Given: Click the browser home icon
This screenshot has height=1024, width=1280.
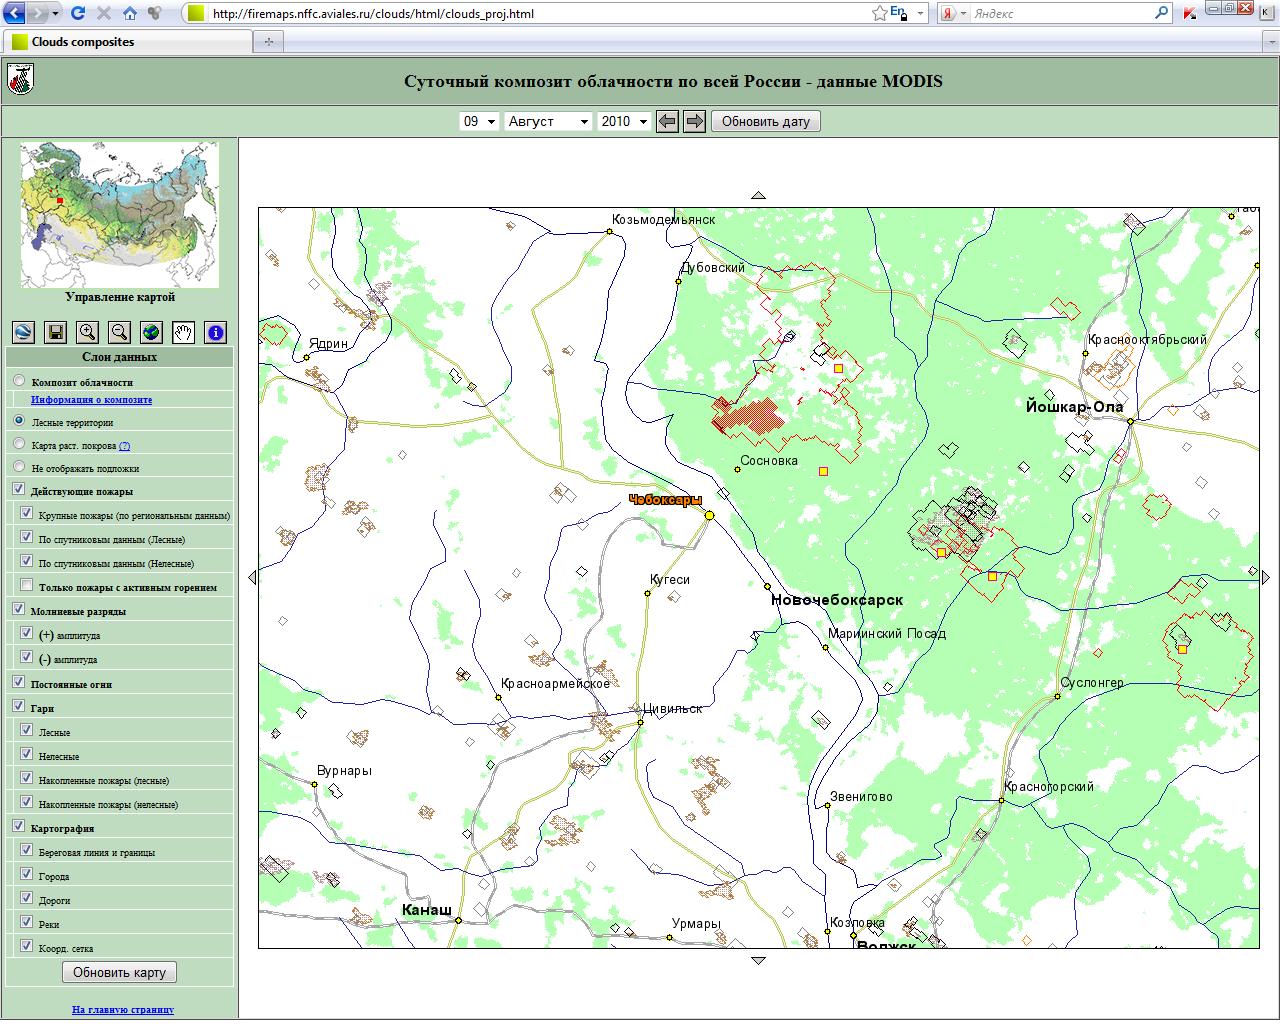Looking at the screenshot, I should point(130,13).
